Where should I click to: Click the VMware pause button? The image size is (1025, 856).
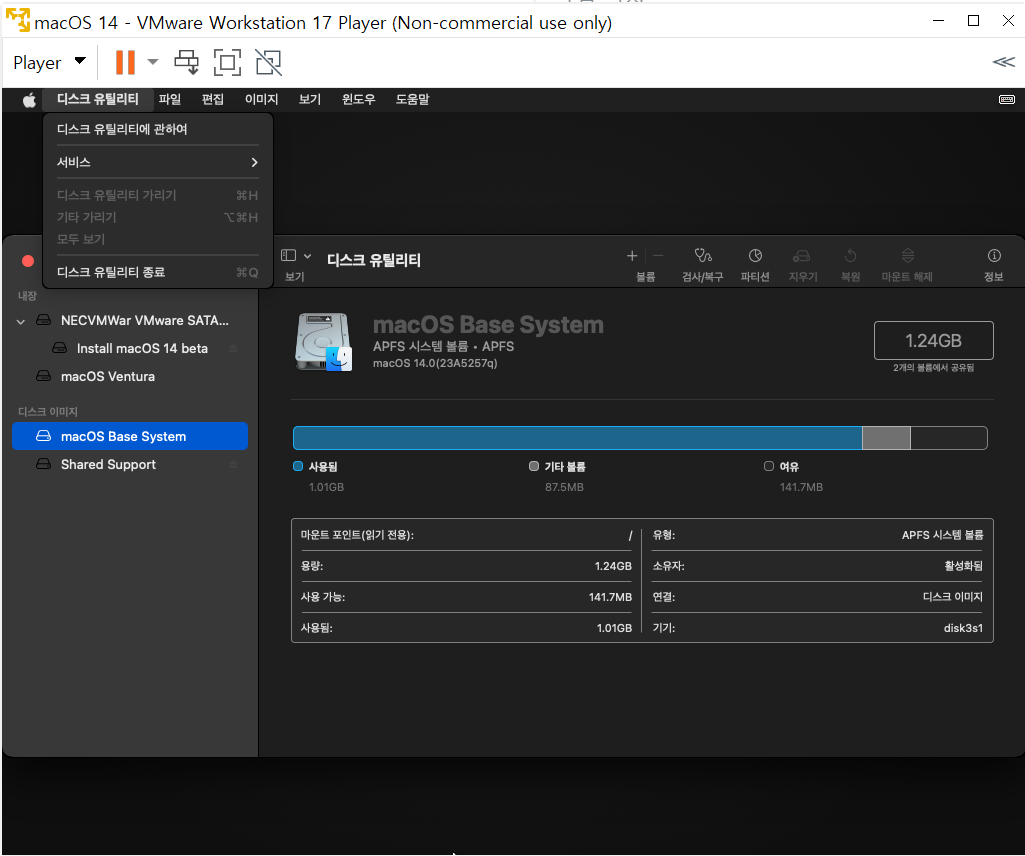tap(125, 63)
